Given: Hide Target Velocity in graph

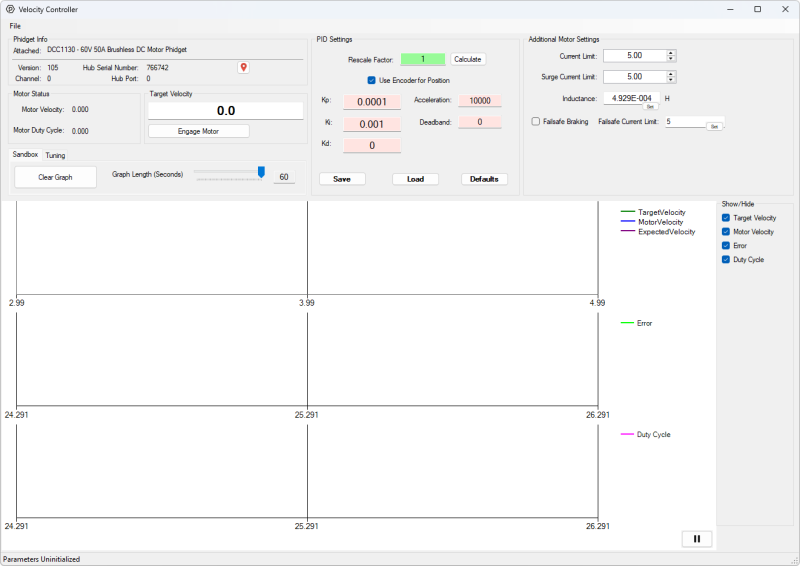Looking at the screenshot, I should (726, 218).
